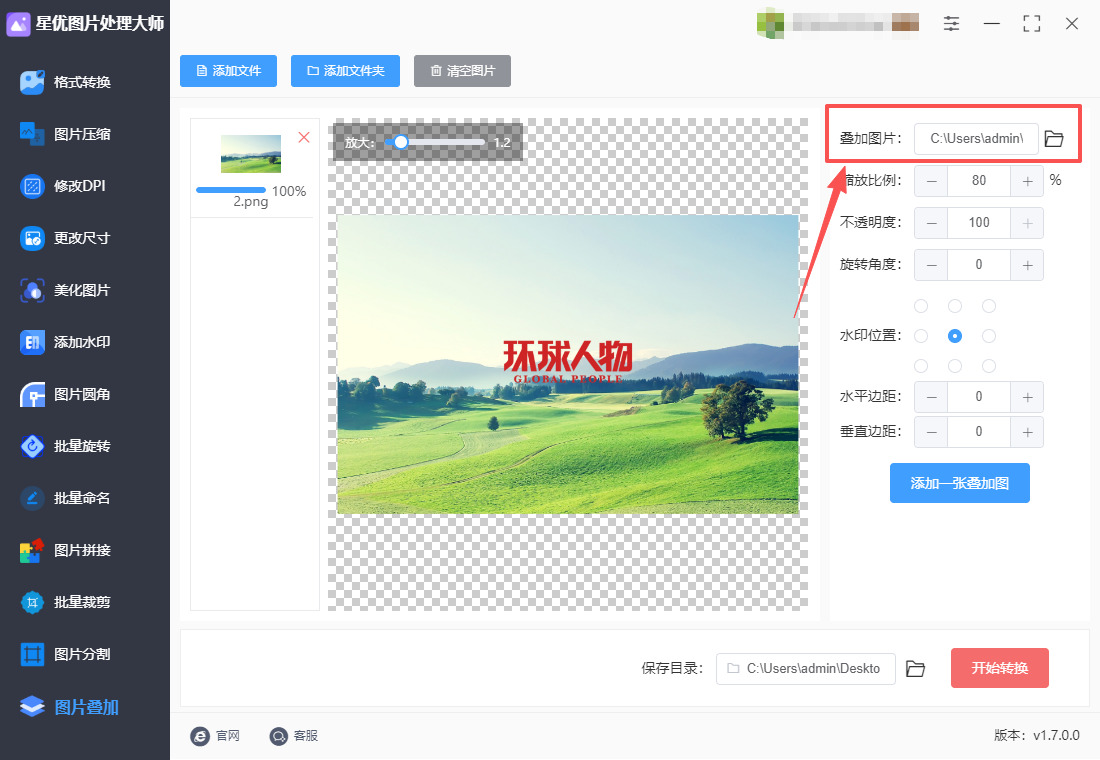1100x760 pixels.
Task: Open 图片圆角 rounded corners tool
Action: click(x=66, y=394)
